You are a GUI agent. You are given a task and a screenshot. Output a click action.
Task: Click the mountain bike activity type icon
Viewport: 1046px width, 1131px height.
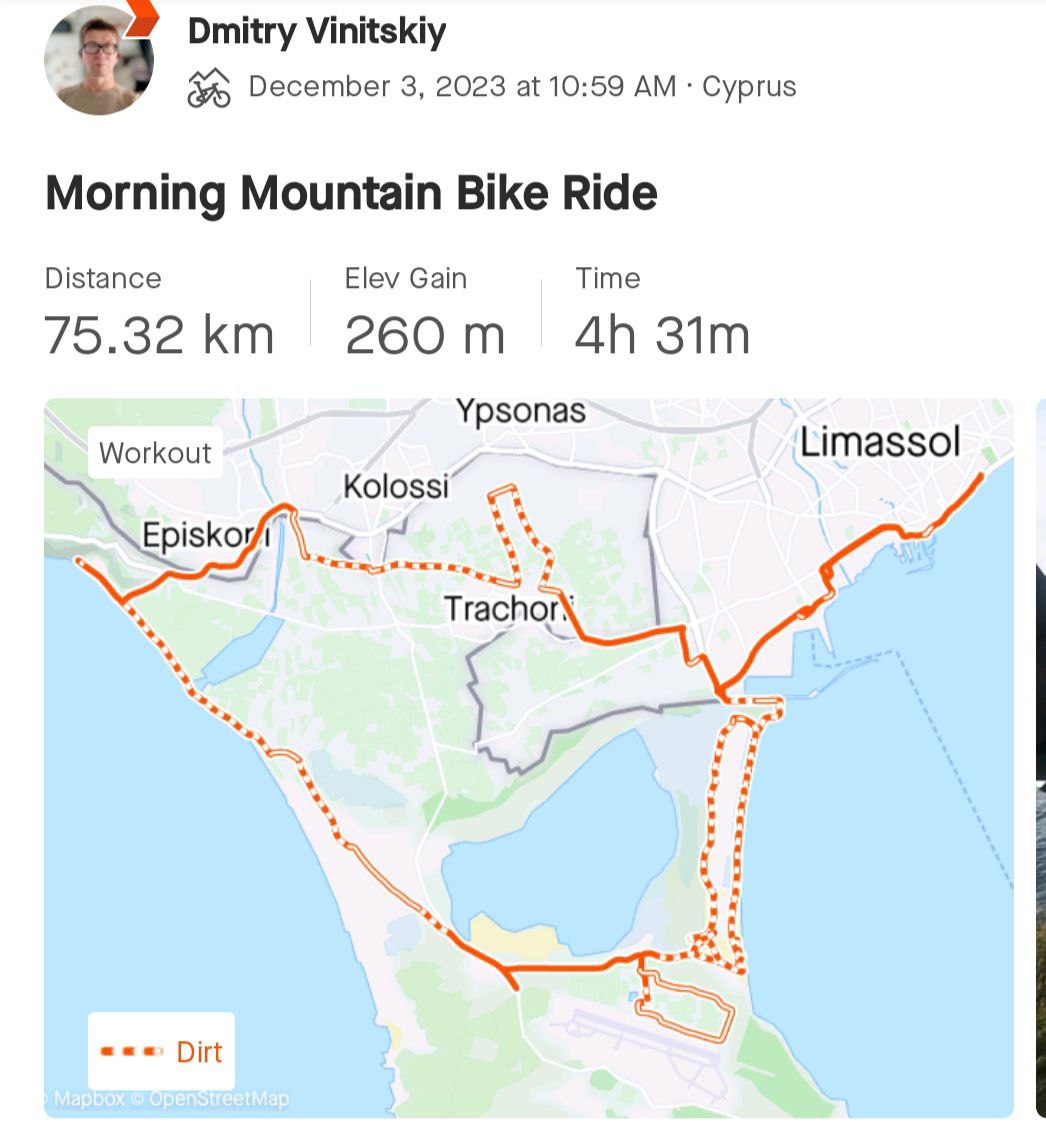[x=209, y=89]
